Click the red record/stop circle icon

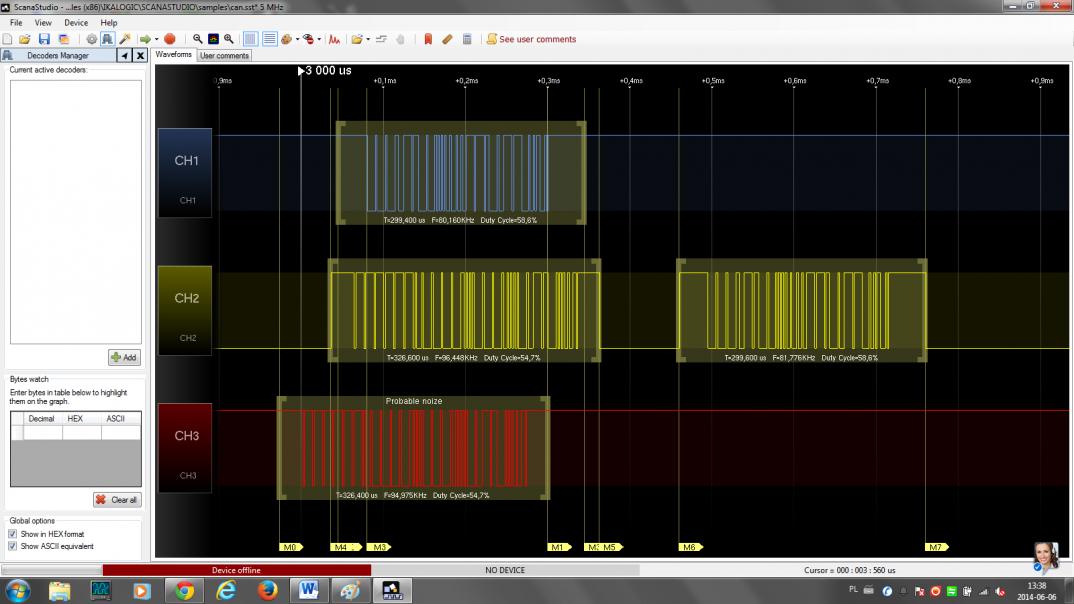click(x=170, y=39)
